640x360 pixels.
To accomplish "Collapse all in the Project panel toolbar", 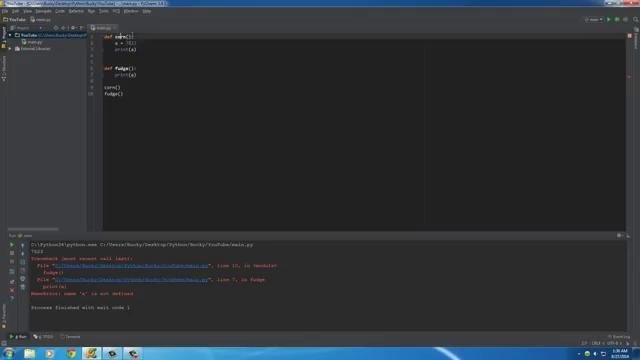I will pyautogui.click(x=63, y=28).
